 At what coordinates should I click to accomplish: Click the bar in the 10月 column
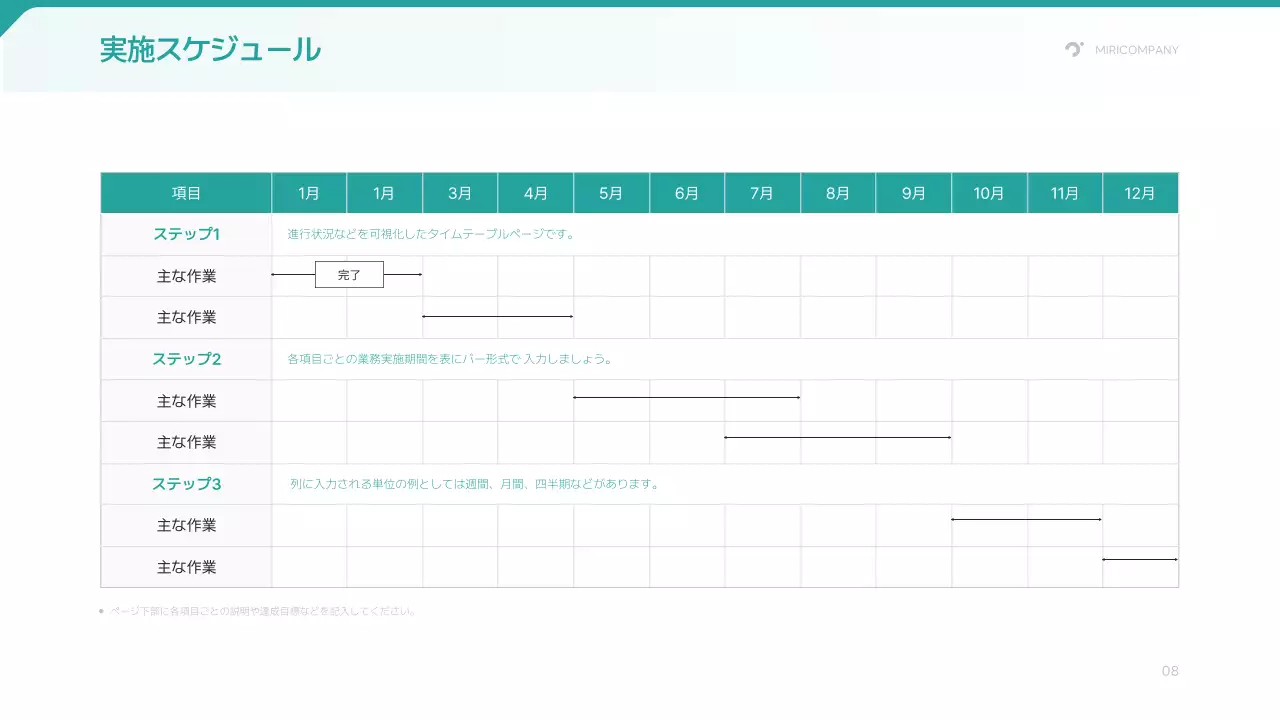(x=1027, y=518)
